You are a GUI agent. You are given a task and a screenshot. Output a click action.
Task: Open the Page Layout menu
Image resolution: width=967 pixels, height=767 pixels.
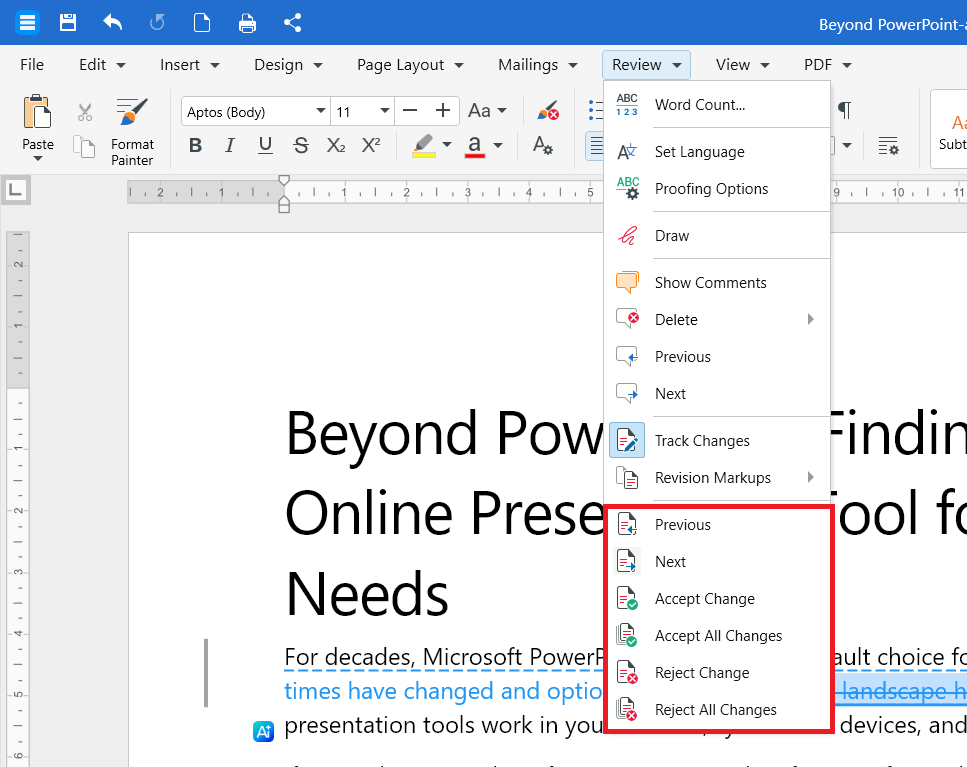click(410, 65)
